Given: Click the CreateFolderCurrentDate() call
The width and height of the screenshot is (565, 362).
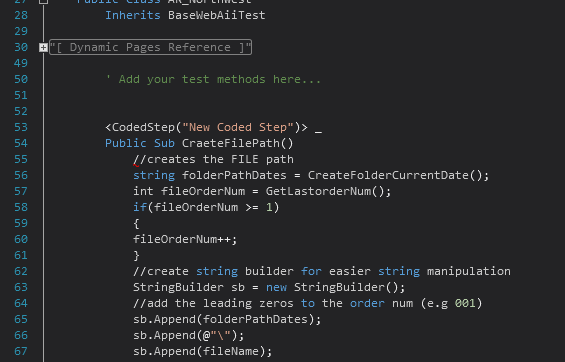Looking at the screenshot, I should tap(395, 175).
